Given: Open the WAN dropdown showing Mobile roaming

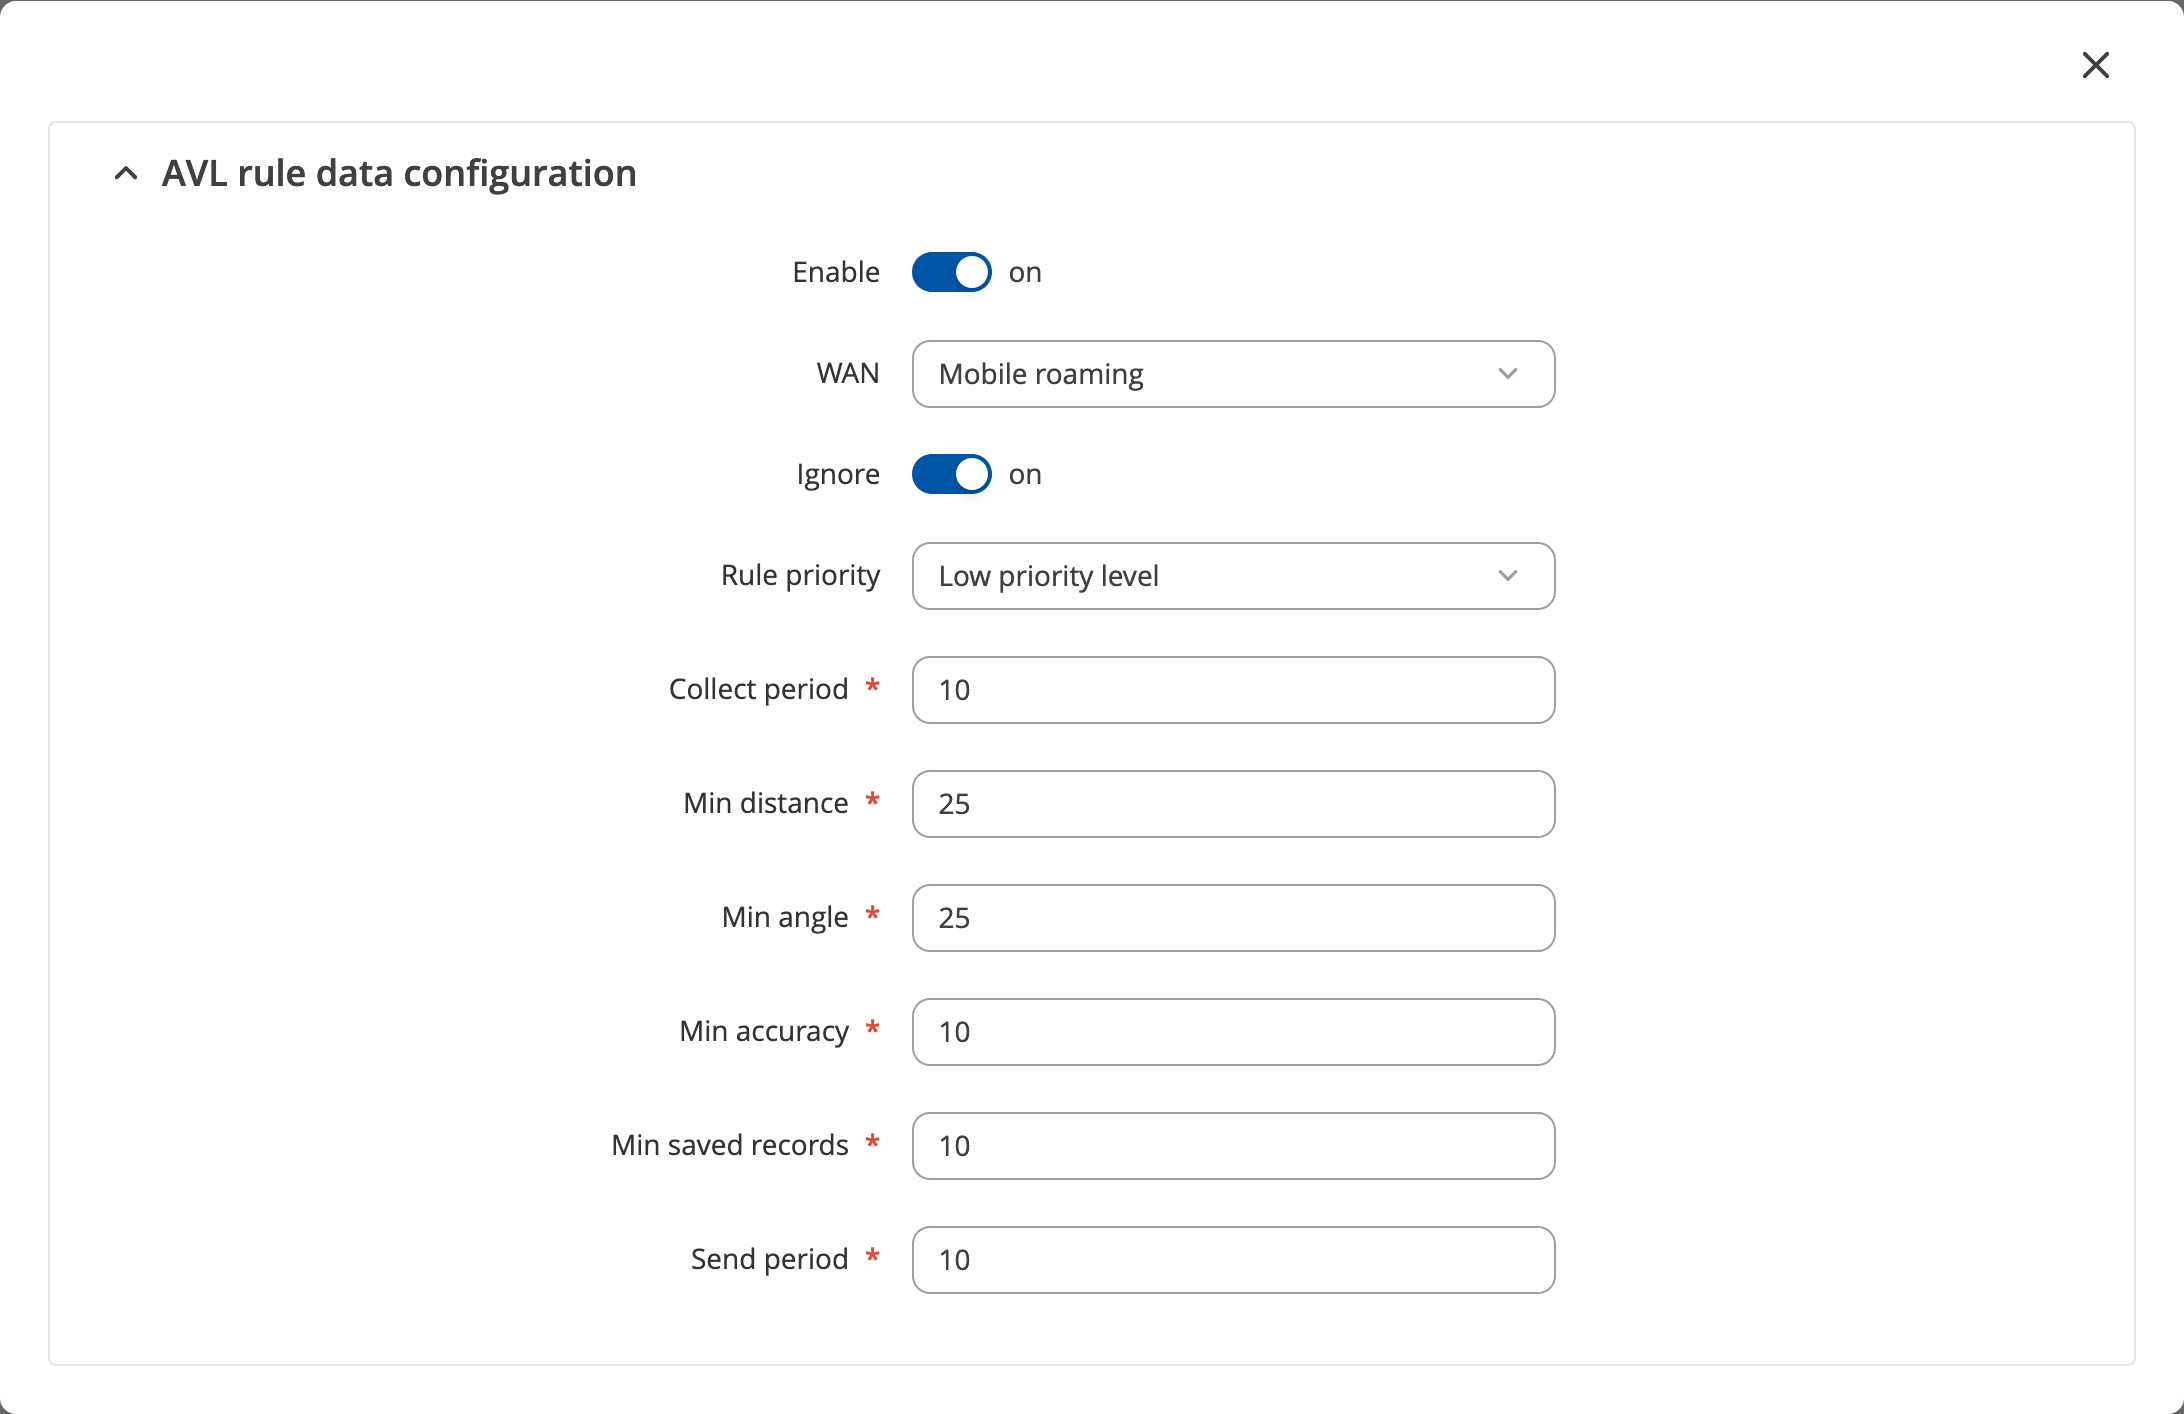Looking at the screenshot, I should coord(1233,374).
